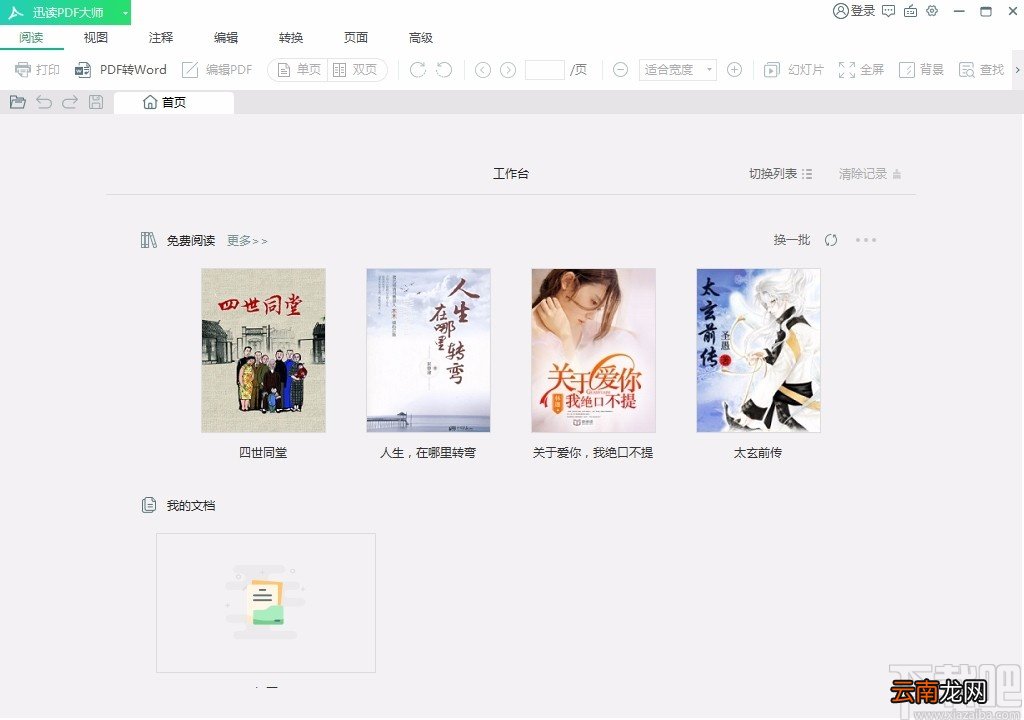
Task: Go to previous page arrow
Action: point(483,69)
